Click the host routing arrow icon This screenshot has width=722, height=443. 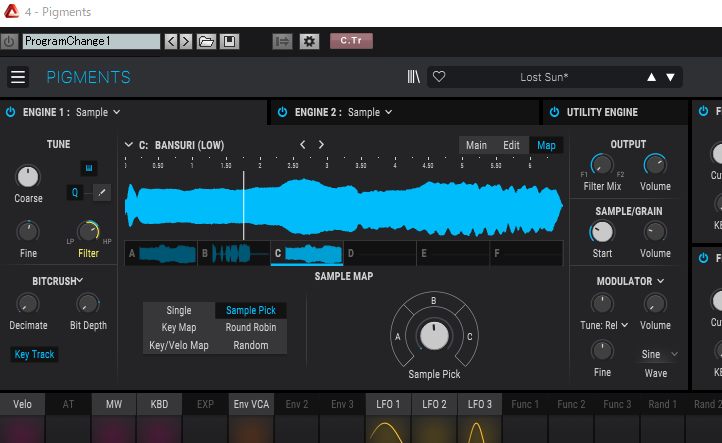[282, 41]
